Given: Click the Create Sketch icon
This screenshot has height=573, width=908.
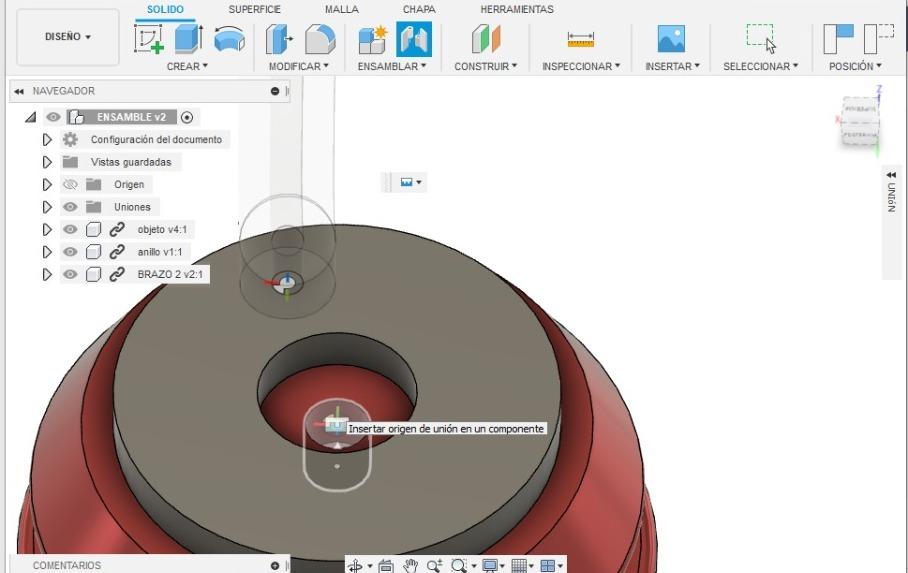Looking at the screenshot, I should pyautogui.click(x=149, y=39).
